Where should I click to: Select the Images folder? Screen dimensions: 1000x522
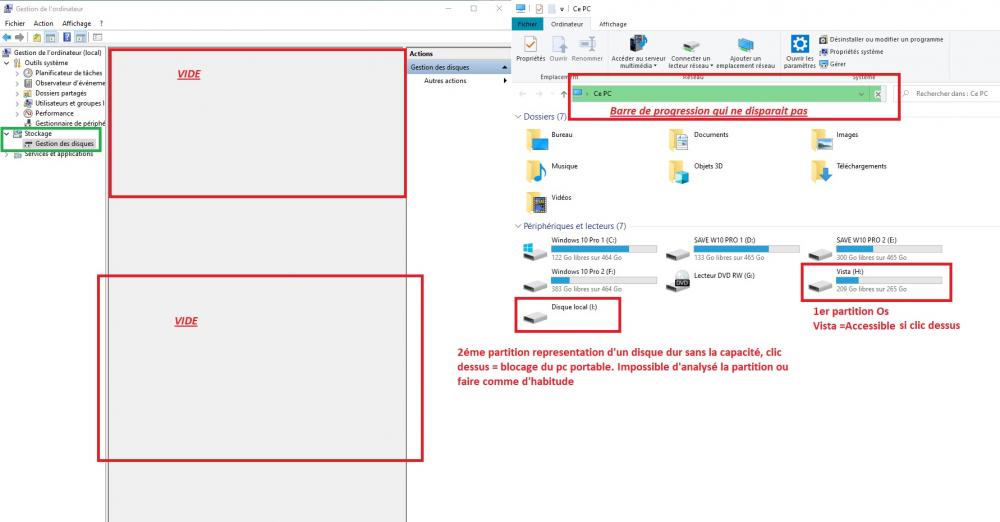click(835, 138)
